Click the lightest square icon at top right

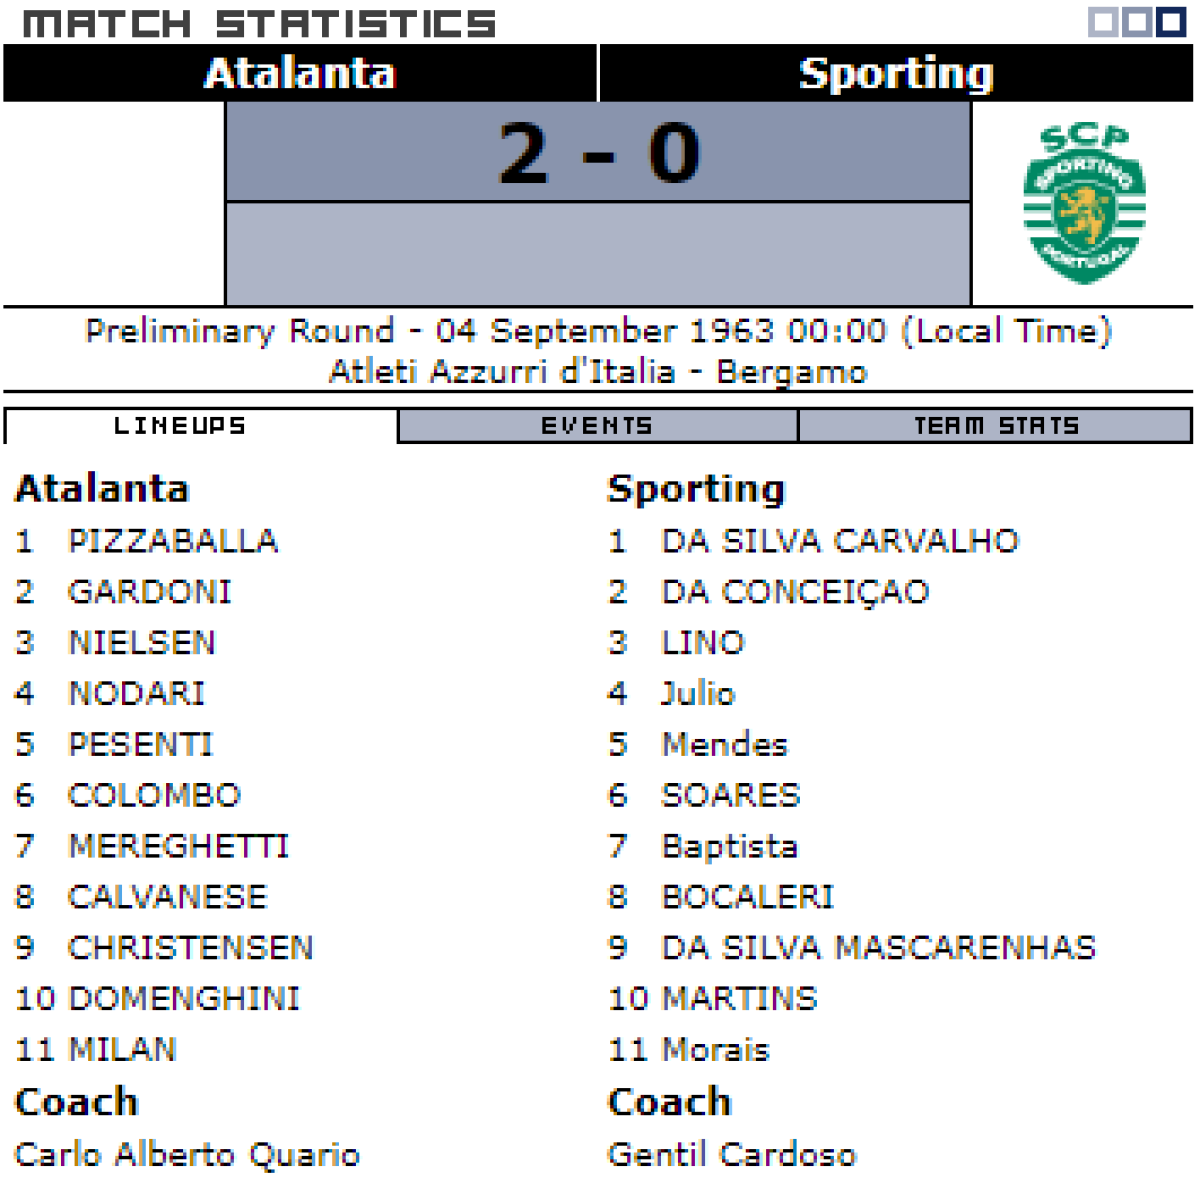tap(1103, 22)
